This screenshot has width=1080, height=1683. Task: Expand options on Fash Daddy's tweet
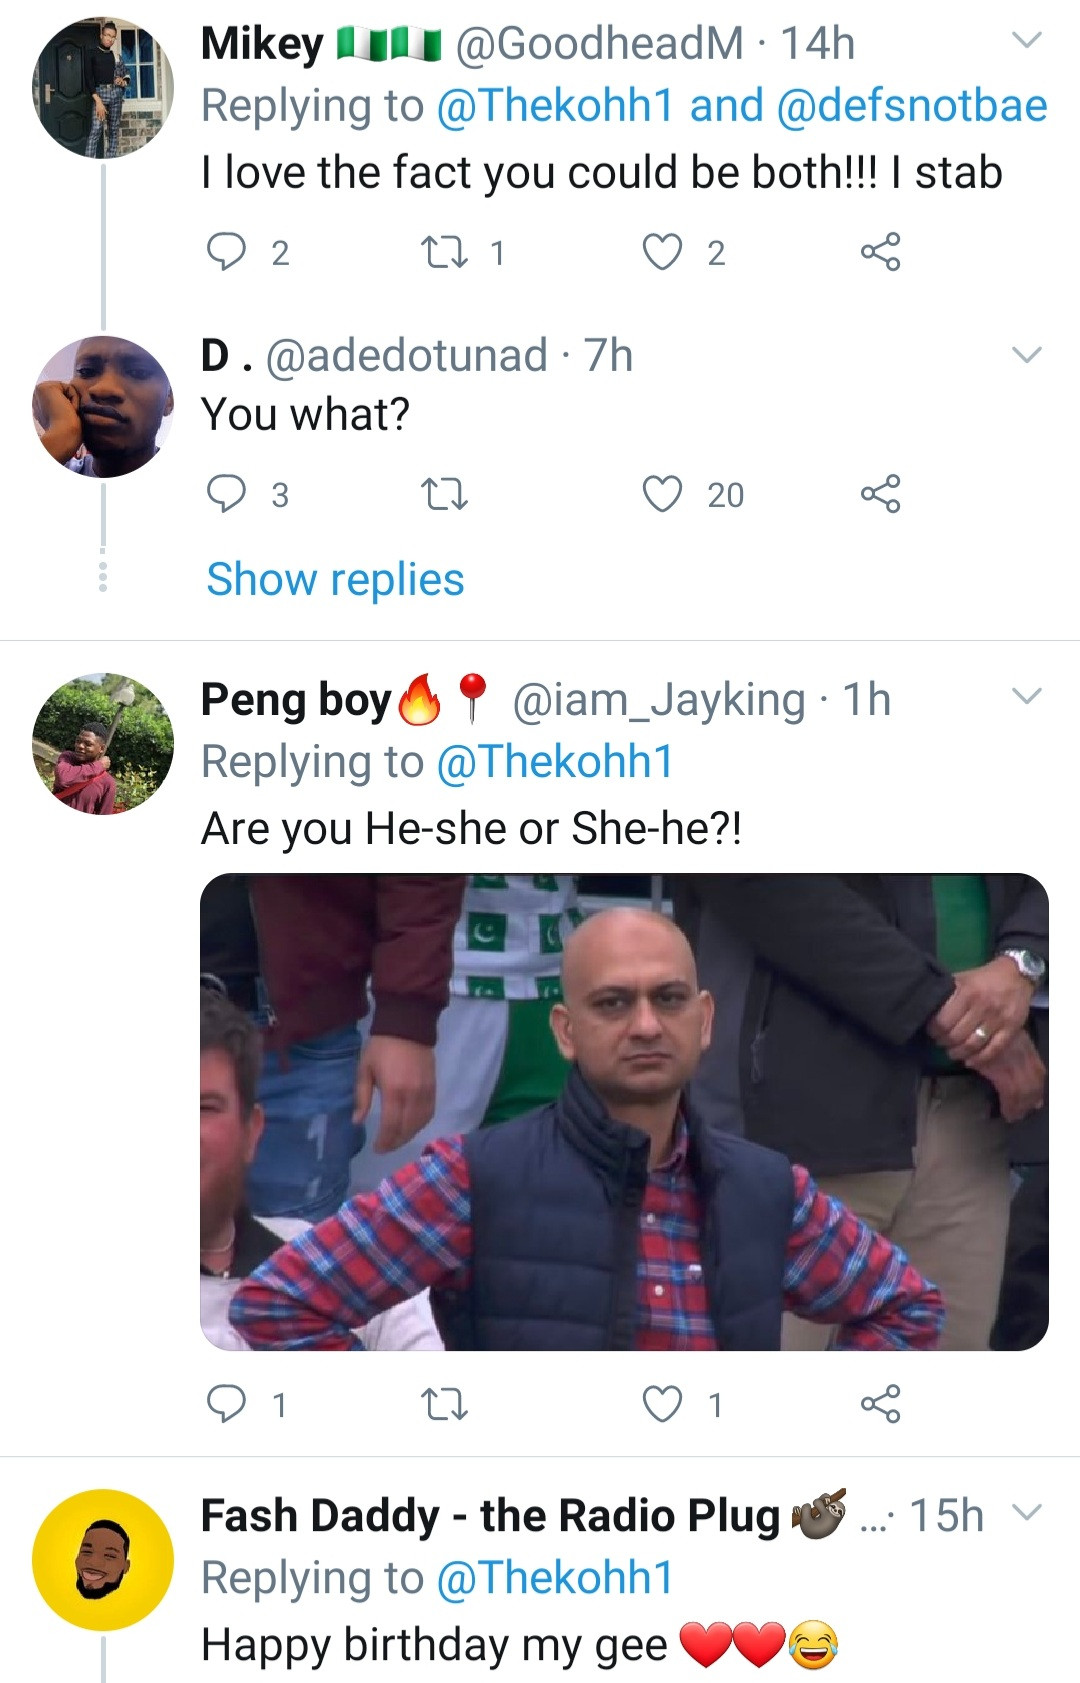[x=1027, y=1511]
